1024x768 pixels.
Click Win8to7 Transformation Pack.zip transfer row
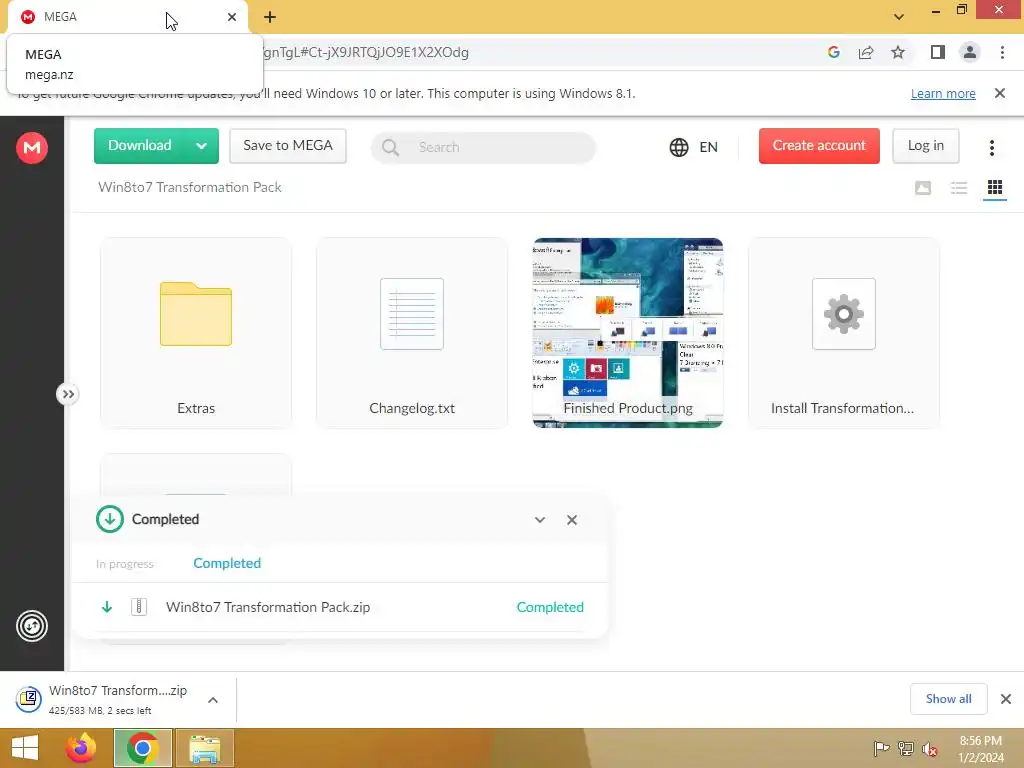pyautogui.click(x=340, y=607)
